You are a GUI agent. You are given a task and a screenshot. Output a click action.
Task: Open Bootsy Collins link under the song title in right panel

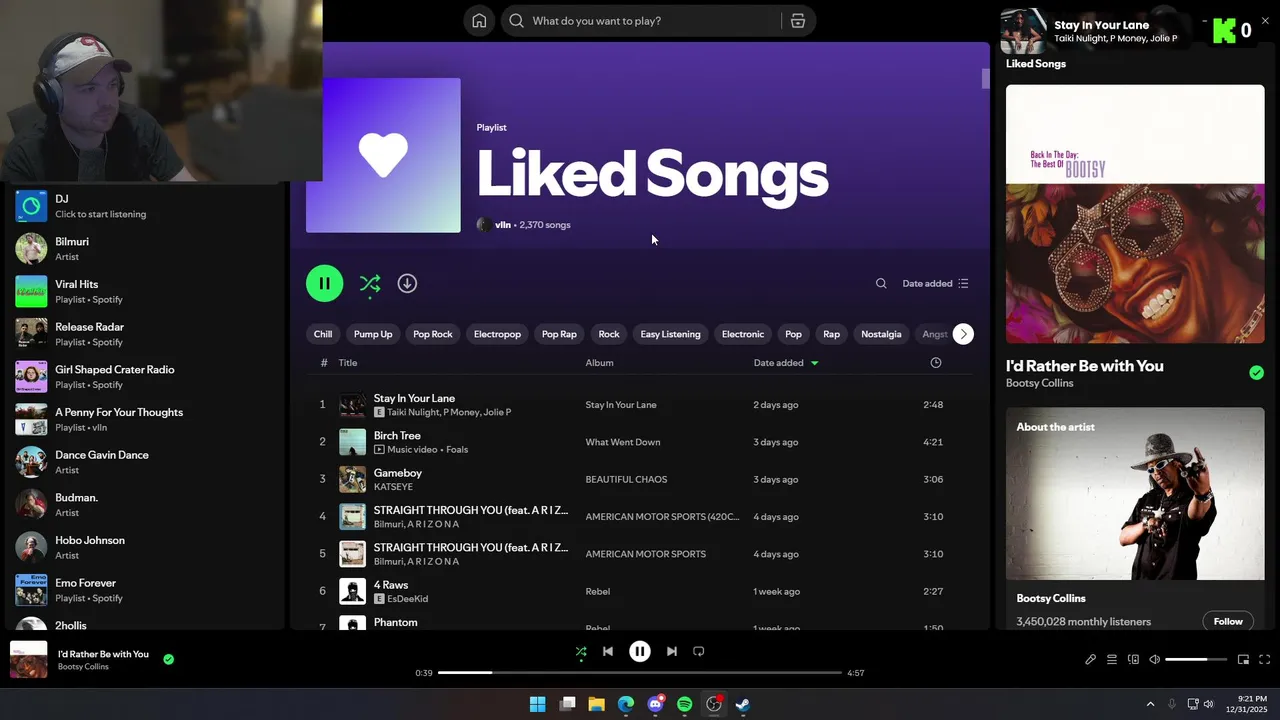[1039, 383]
